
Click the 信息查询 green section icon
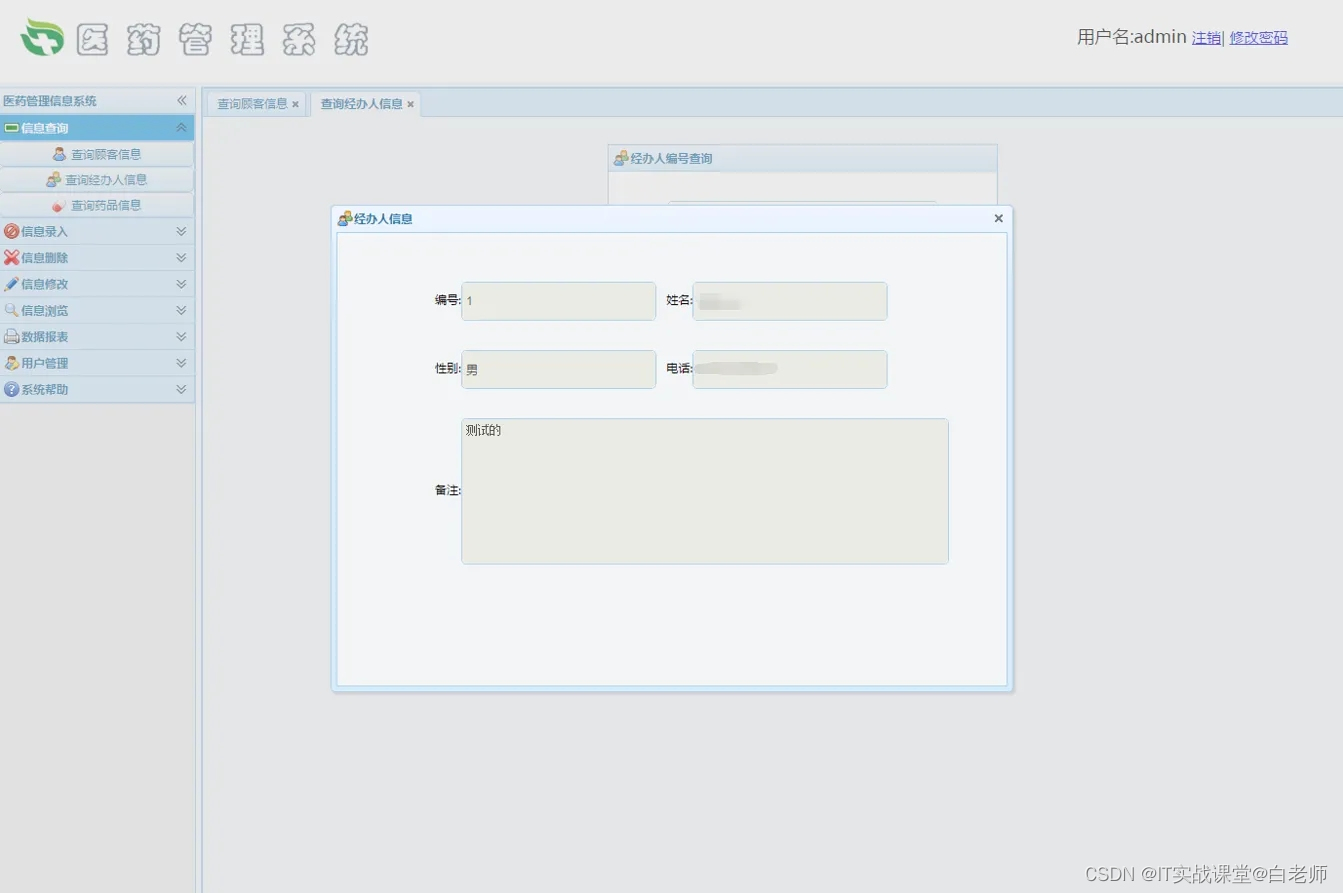pyautogui.click(x=11, y=128)
